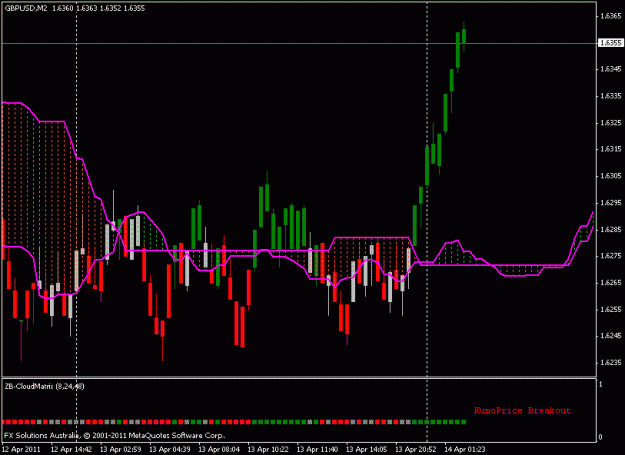Screen dimensions: 625x455
Task: Click the red KumoPrice Breakout text
Action: [523, 411]
